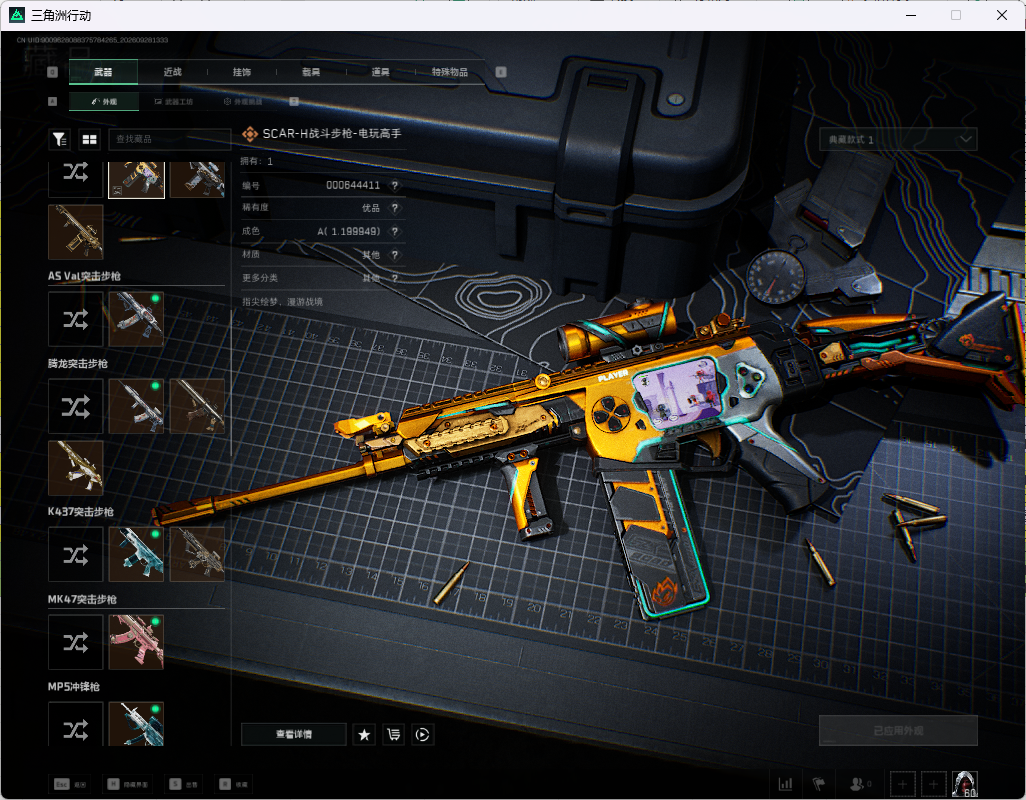The height and width of the screenshot is (800, 1026).
Task: Focus the 查找藏品 search field
Action: tap(169, 139)
